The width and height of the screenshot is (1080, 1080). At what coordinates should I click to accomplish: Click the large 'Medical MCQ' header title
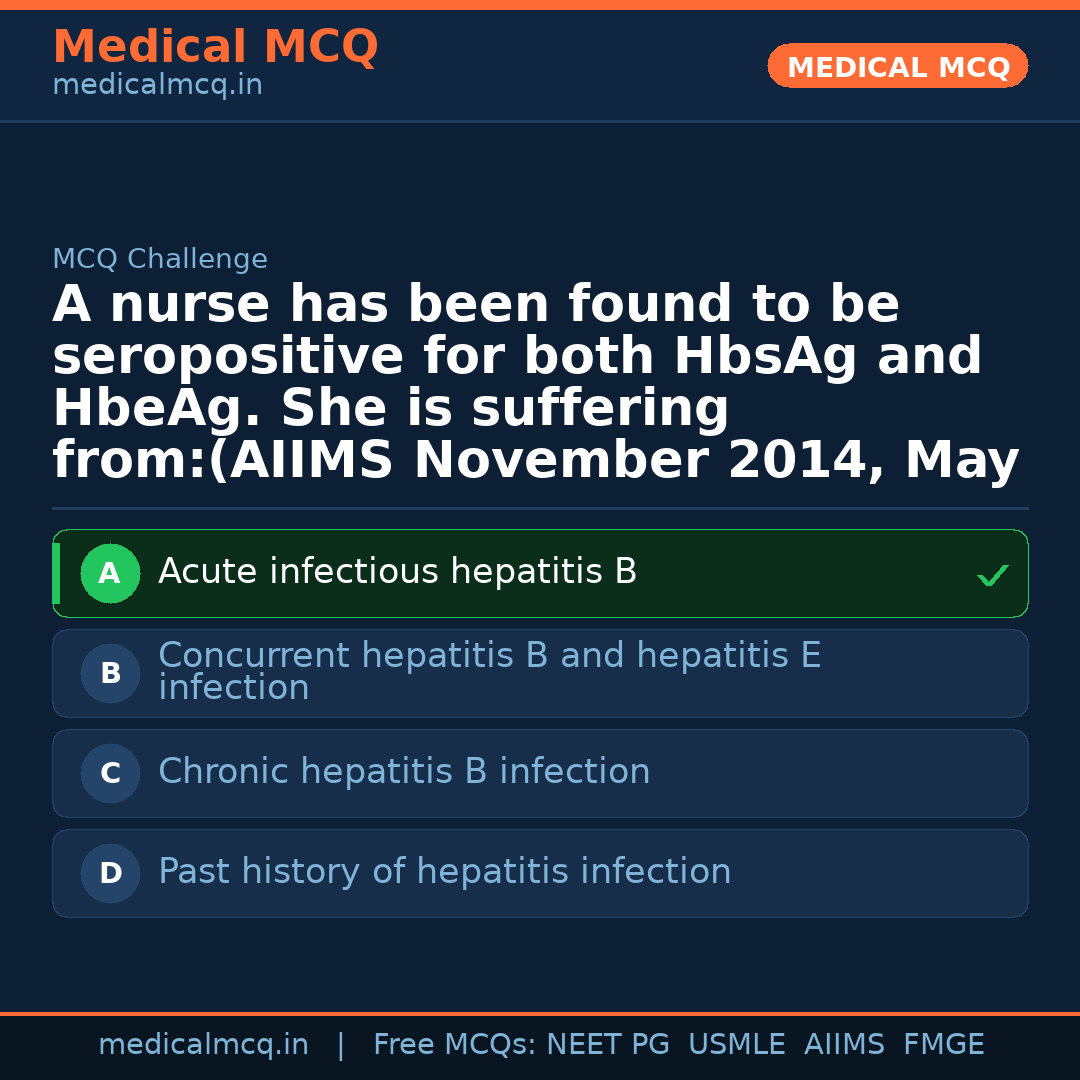[215, 47]
